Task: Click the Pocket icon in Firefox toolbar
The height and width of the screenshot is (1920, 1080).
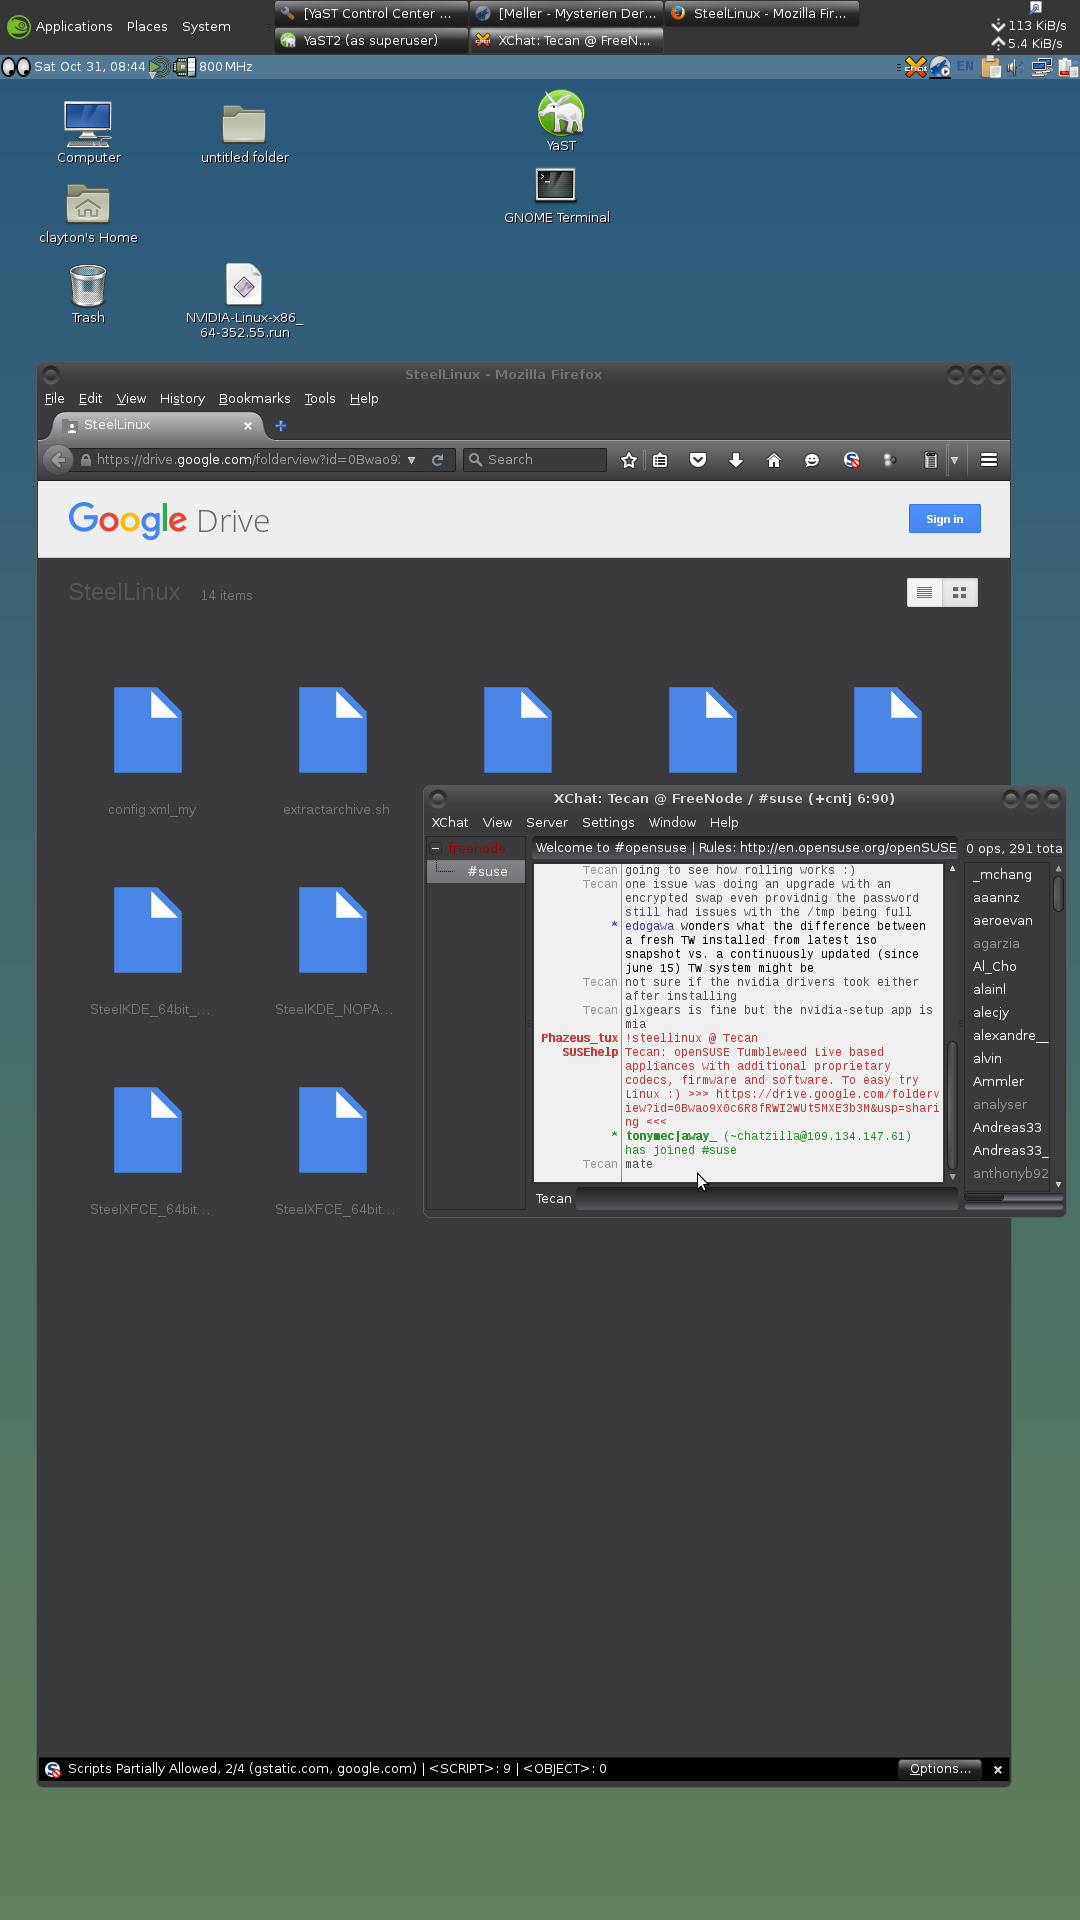Action: (698, 460)
